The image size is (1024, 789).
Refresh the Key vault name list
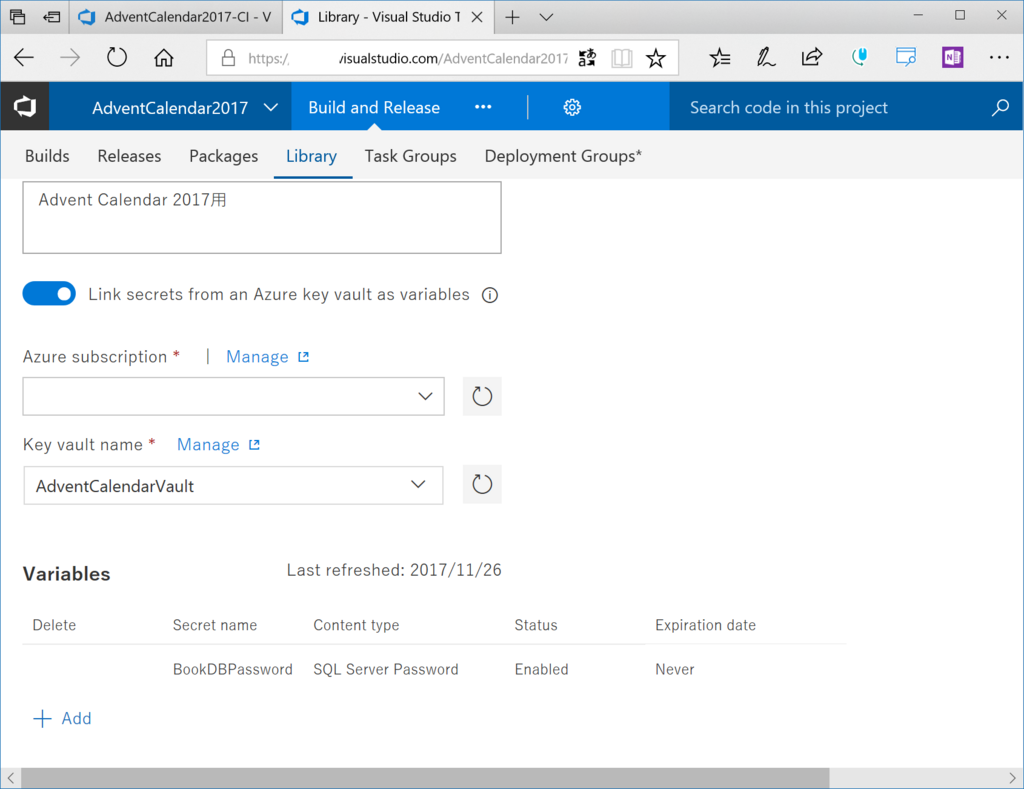tap(482, 484)
